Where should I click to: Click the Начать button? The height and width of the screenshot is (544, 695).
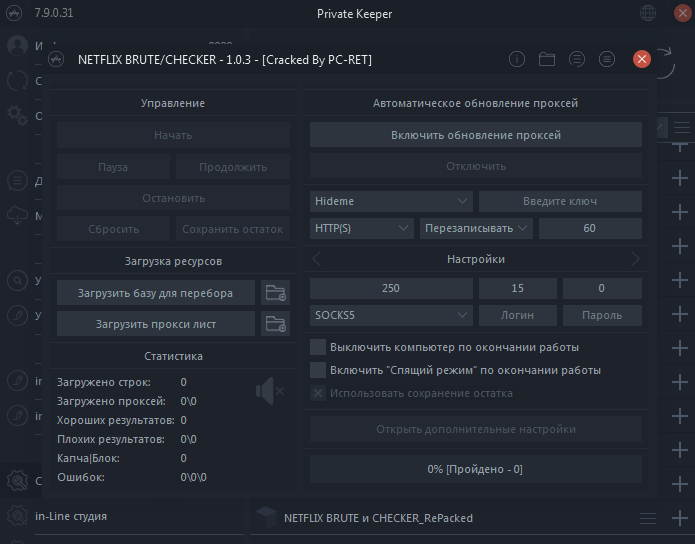click(173, 135)
